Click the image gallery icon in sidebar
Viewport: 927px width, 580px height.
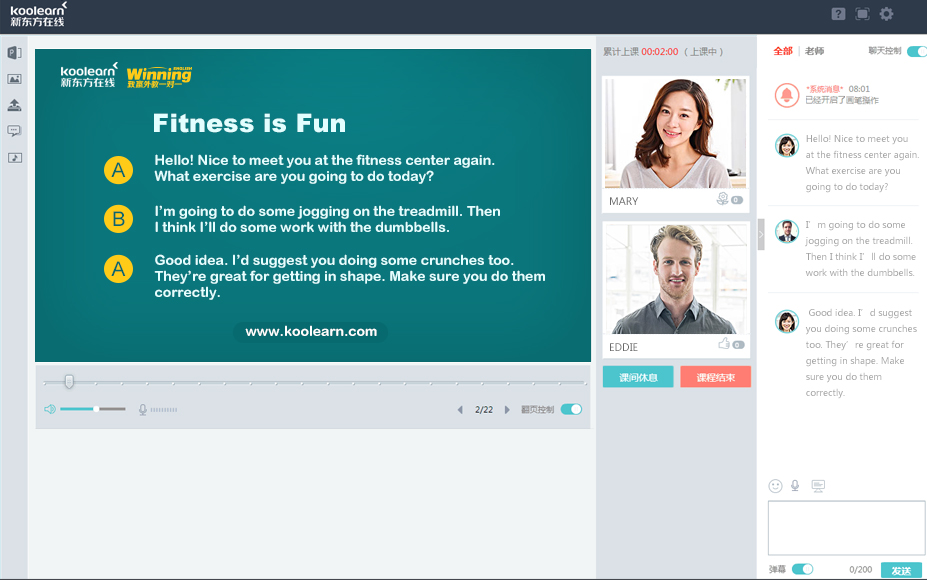(14, 79)
